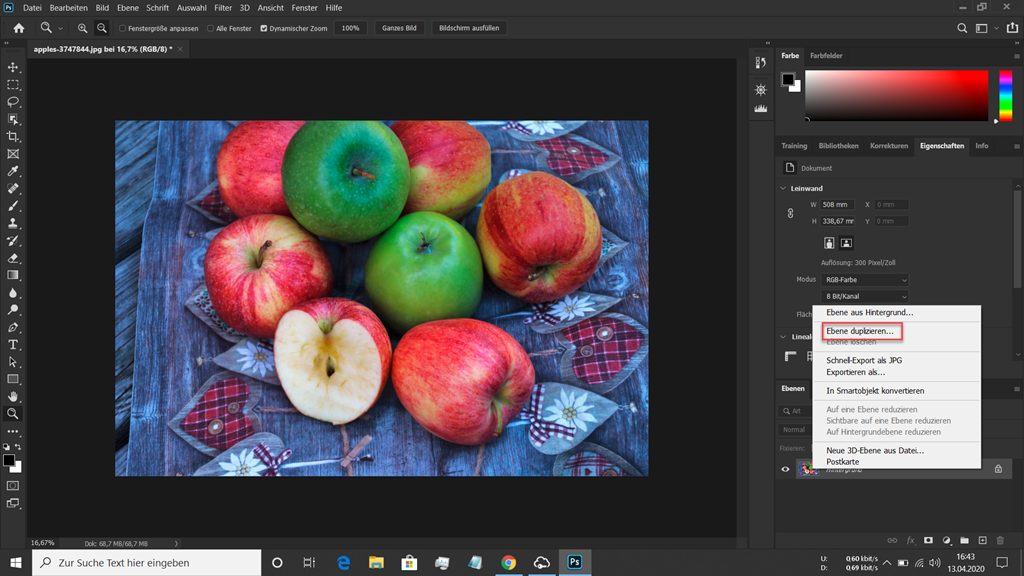Click the zoom-out magnifier in options bar
The image size is (1024, 576).
point(102,28)
